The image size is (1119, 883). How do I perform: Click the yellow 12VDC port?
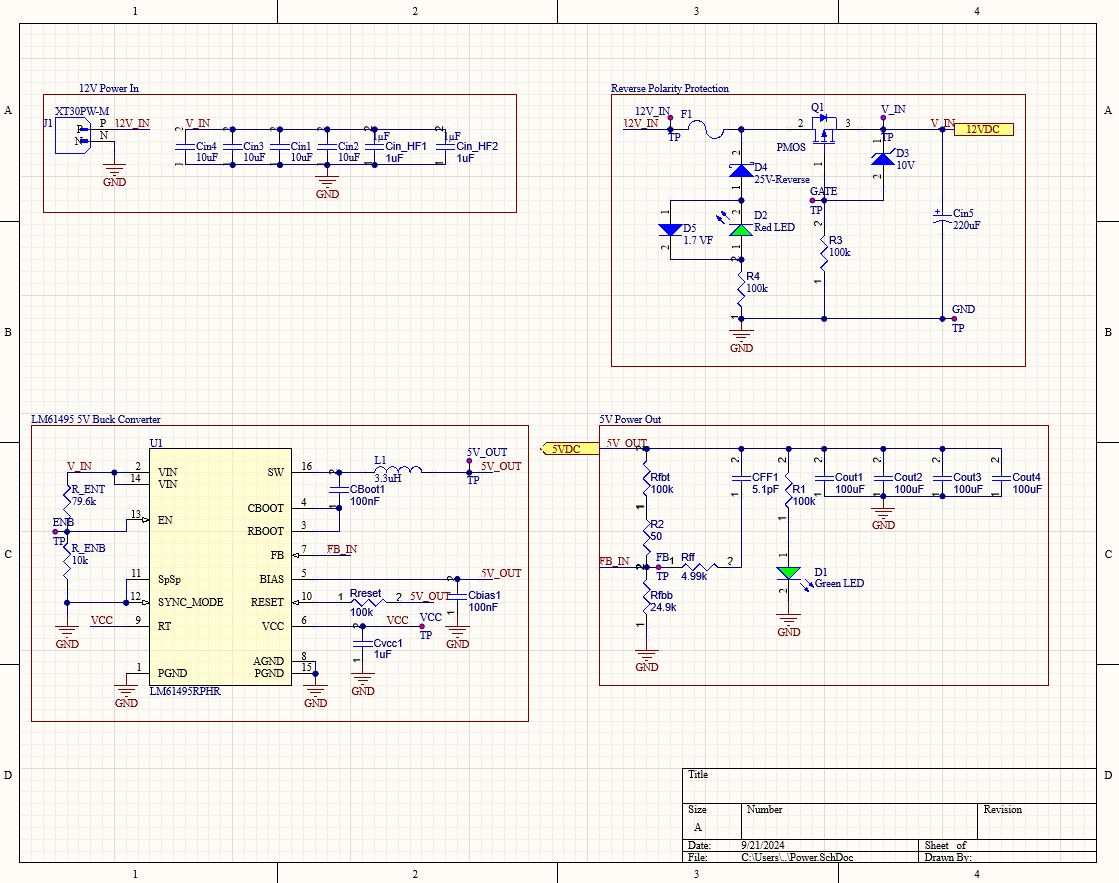tap(984, 129)
